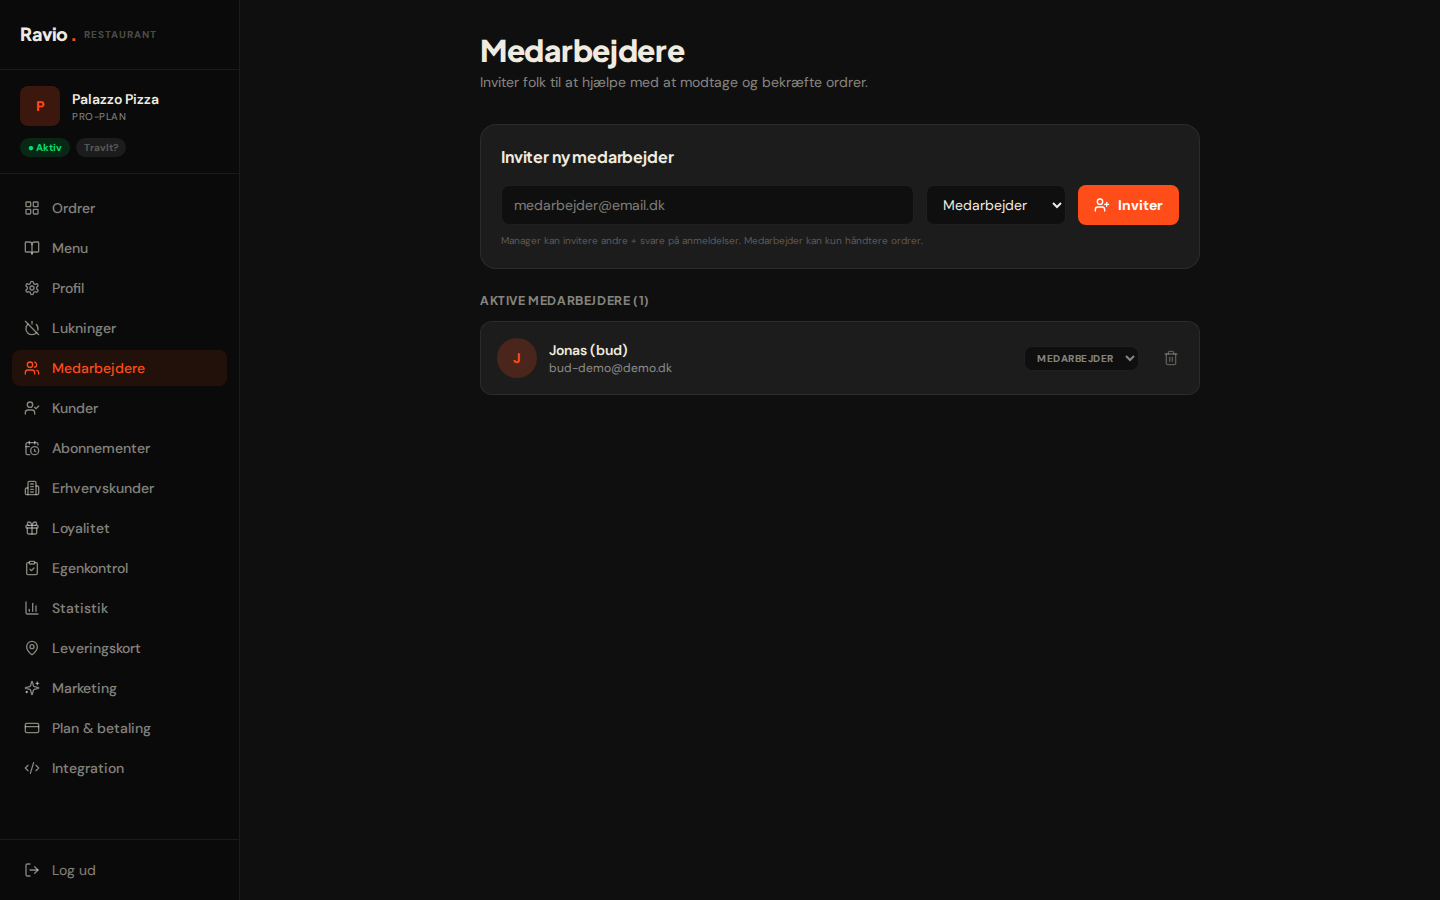Go to Marketing

pyautogui.click(x=119, y=688)
